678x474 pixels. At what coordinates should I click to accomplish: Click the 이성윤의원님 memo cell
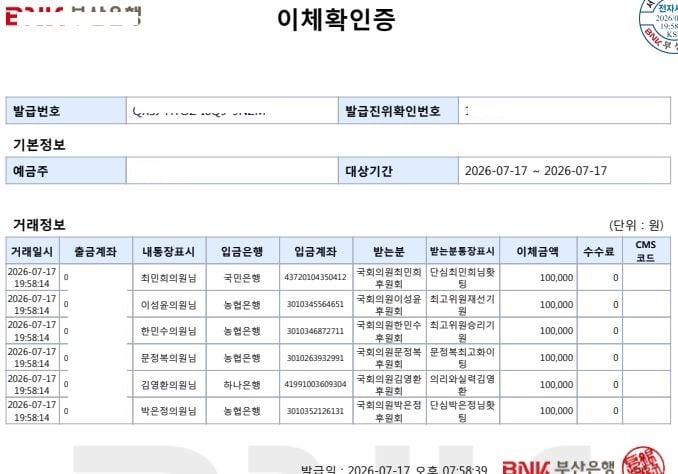169,304
